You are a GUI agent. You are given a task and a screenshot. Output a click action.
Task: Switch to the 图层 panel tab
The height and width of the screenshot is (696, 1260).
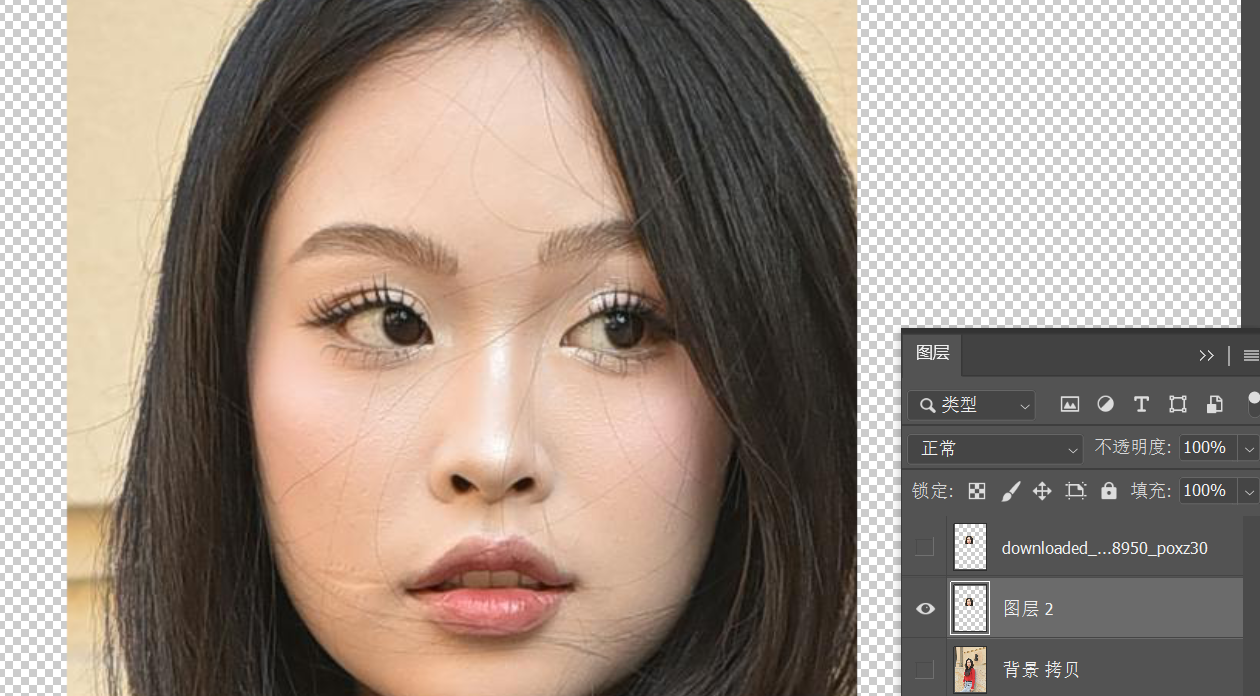[x=933, y=354]
